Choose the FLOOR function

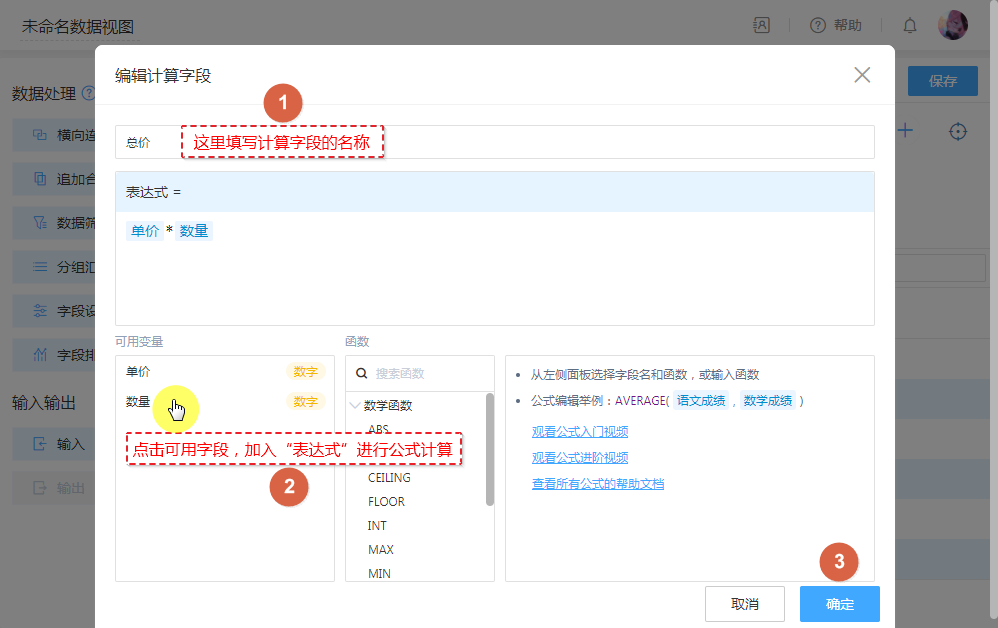pos(386,502)
